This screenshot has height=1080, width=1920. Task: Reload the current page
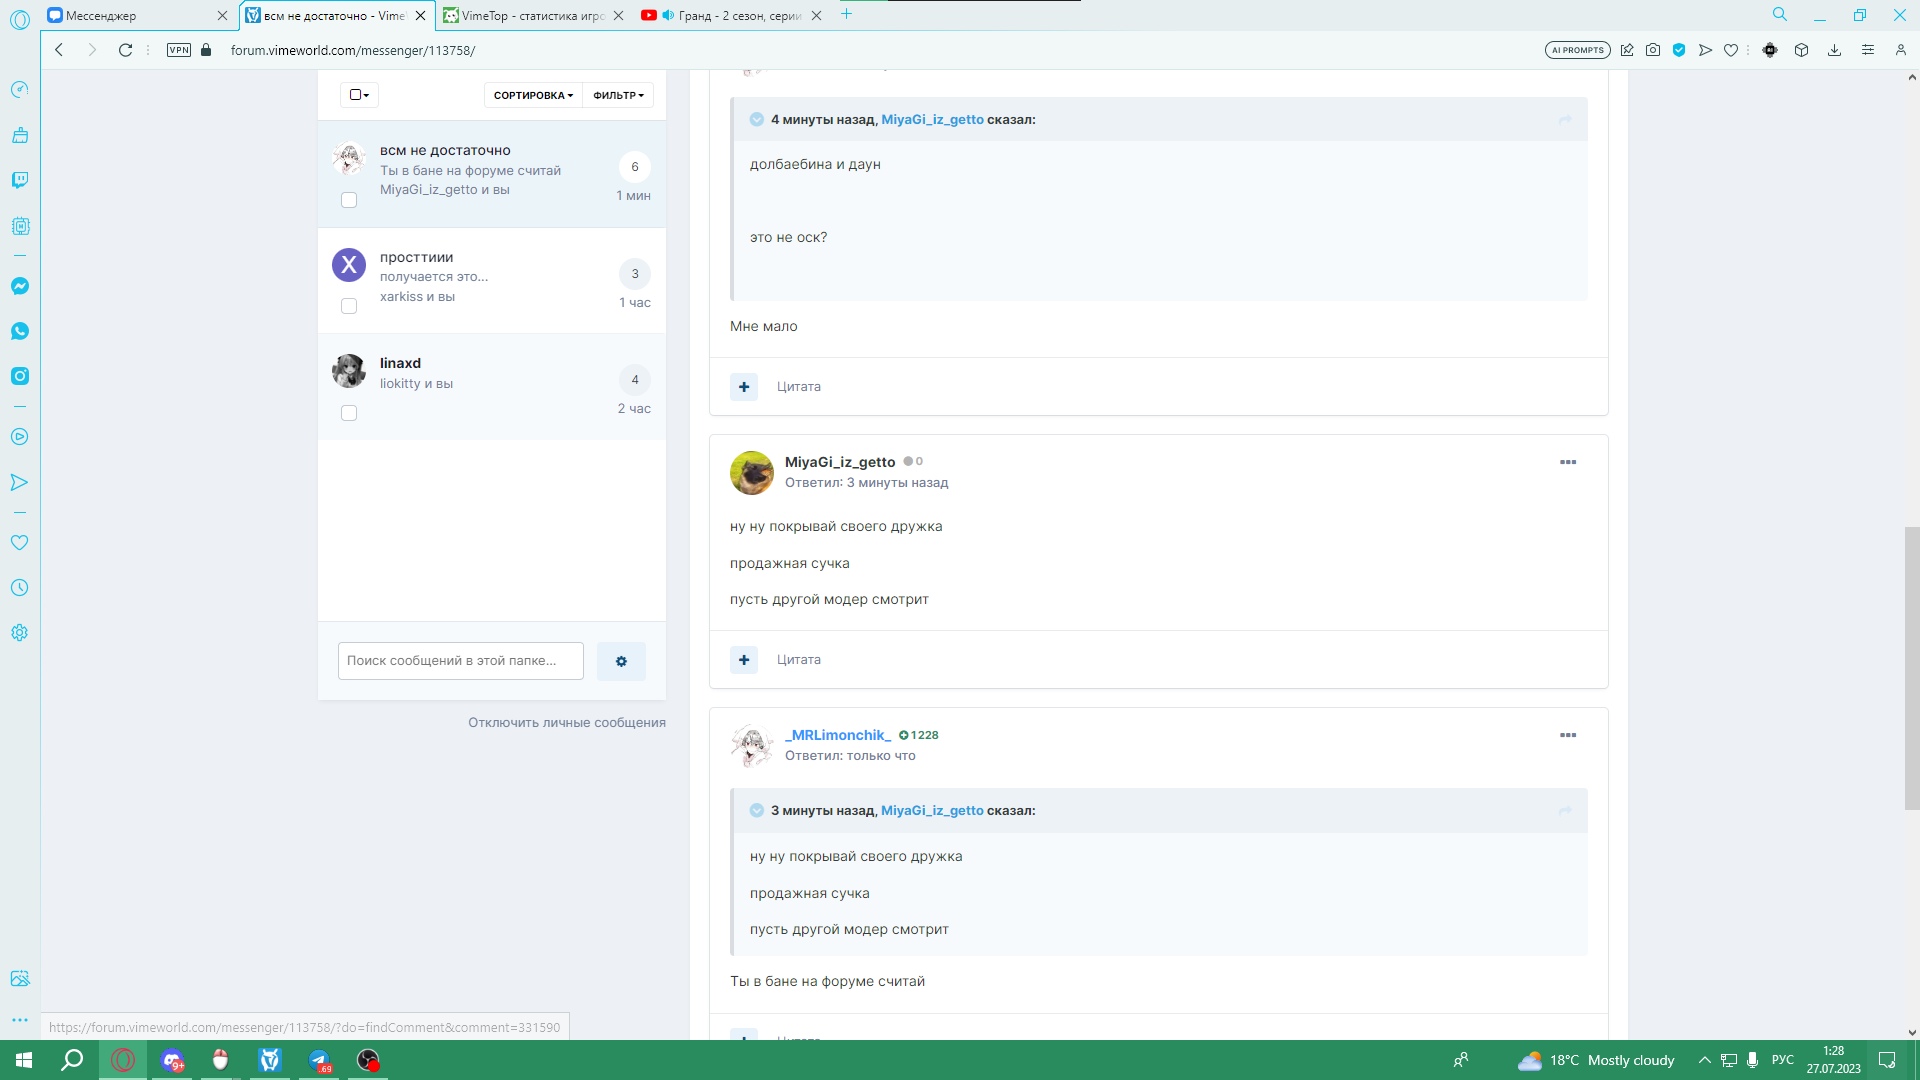pyautogui.click(x=125, y=50)
